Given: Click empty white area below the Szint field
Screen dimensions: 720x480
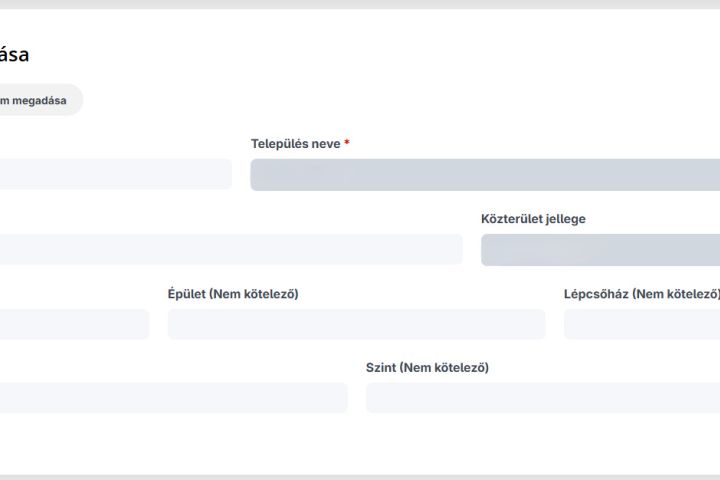Looking at the screenshot, I should (540, 443).
